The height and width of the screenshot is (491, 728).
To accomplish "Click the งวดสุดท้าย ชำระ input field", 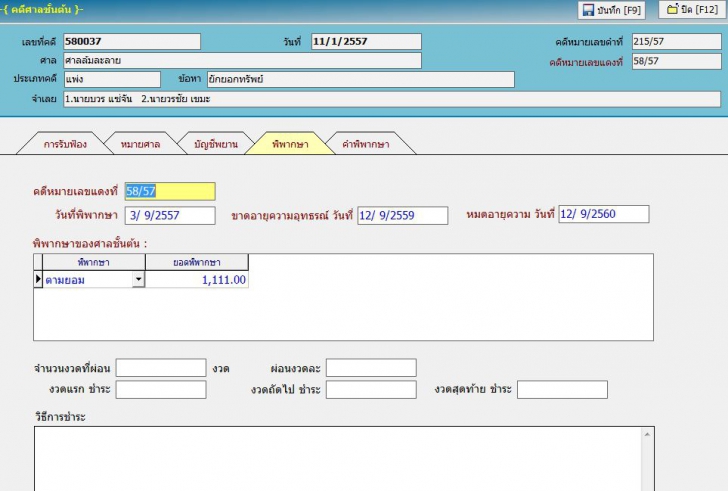I will click(x=562, y=389).
